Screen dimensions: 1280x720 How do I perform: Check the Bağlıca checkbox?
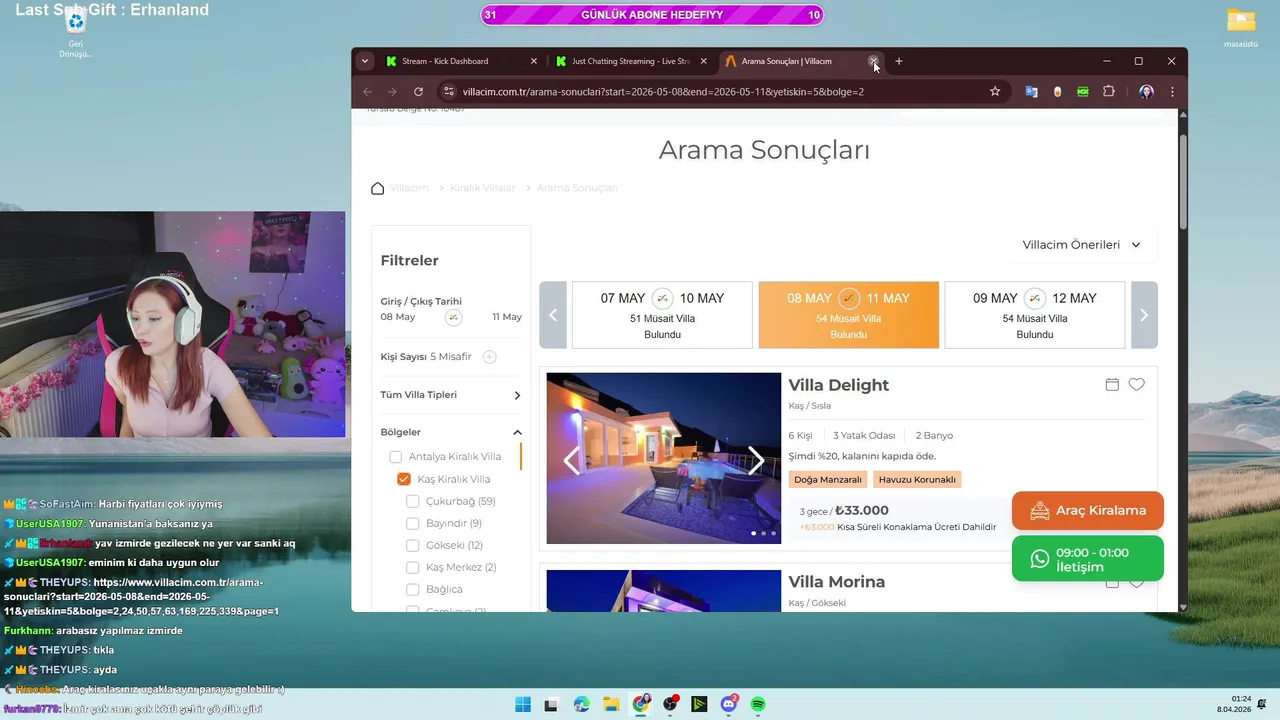click(413, 589)
